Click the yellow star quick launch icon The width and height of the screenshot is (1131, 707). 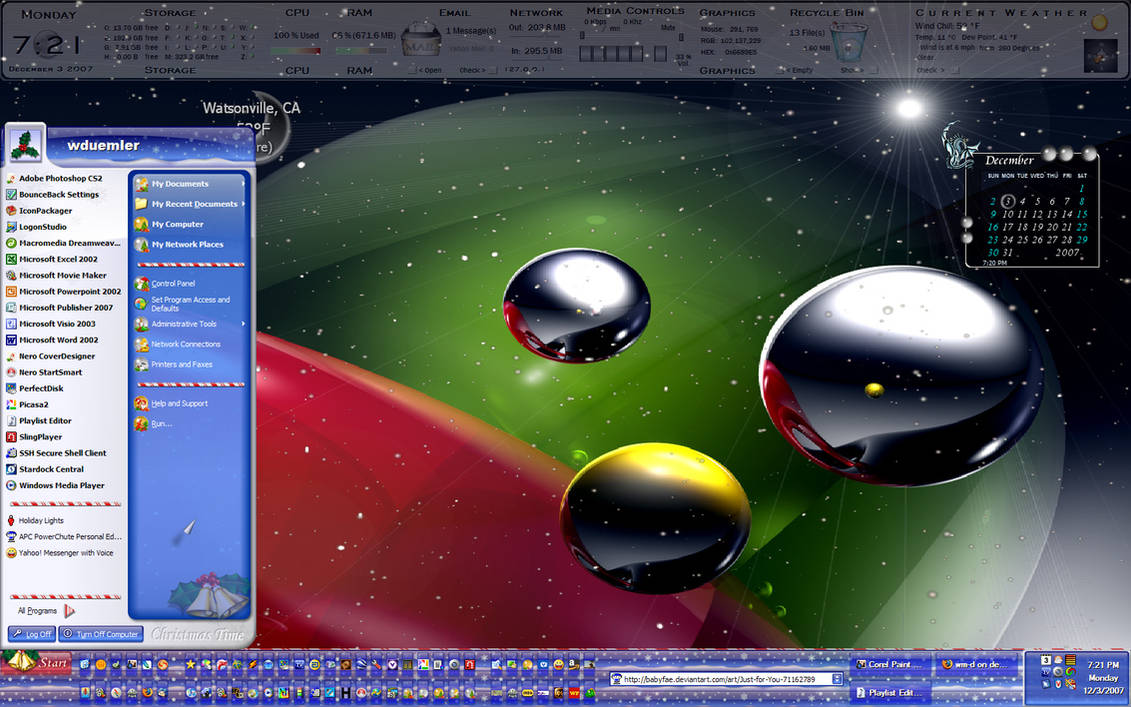(x=190, y=664)
